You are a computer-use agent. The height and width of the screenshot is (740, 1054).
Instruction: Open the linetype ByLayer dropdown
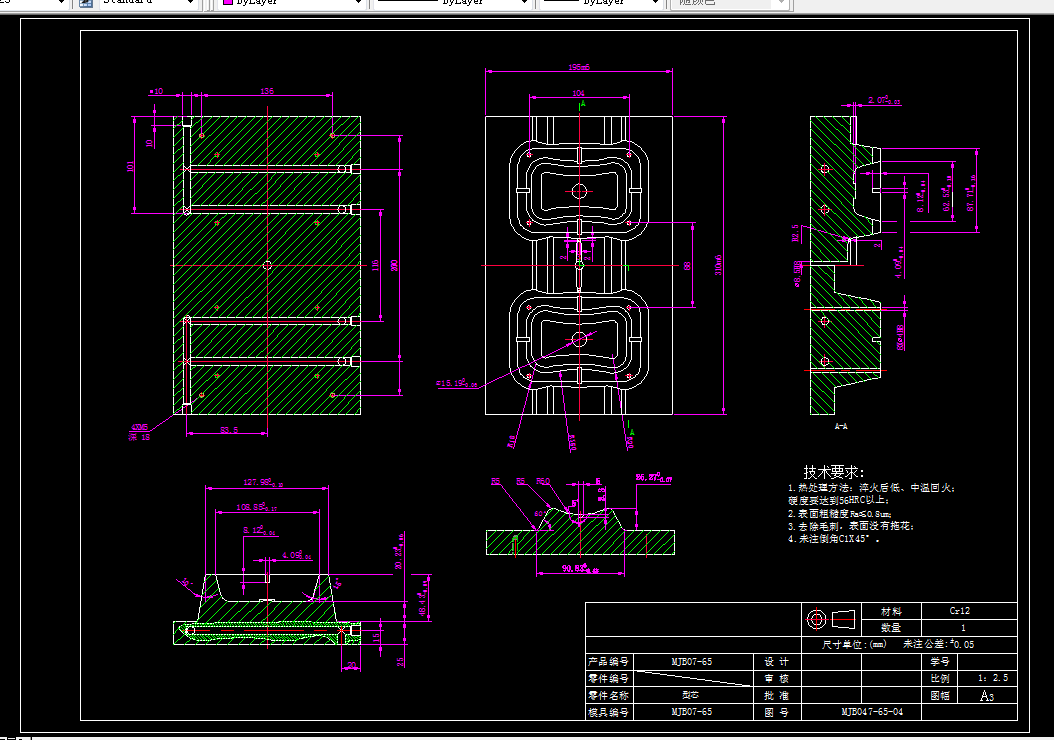524,3
